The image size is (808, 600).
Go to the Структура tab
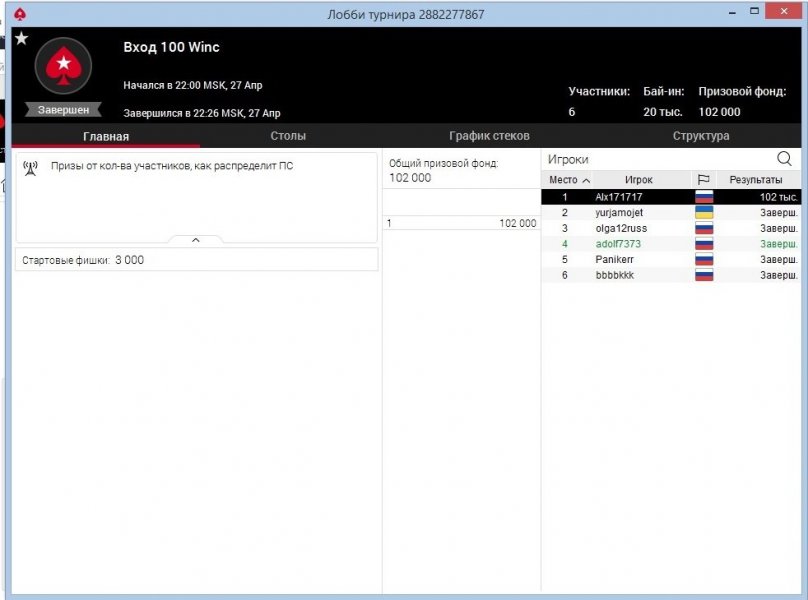[700, 136]
